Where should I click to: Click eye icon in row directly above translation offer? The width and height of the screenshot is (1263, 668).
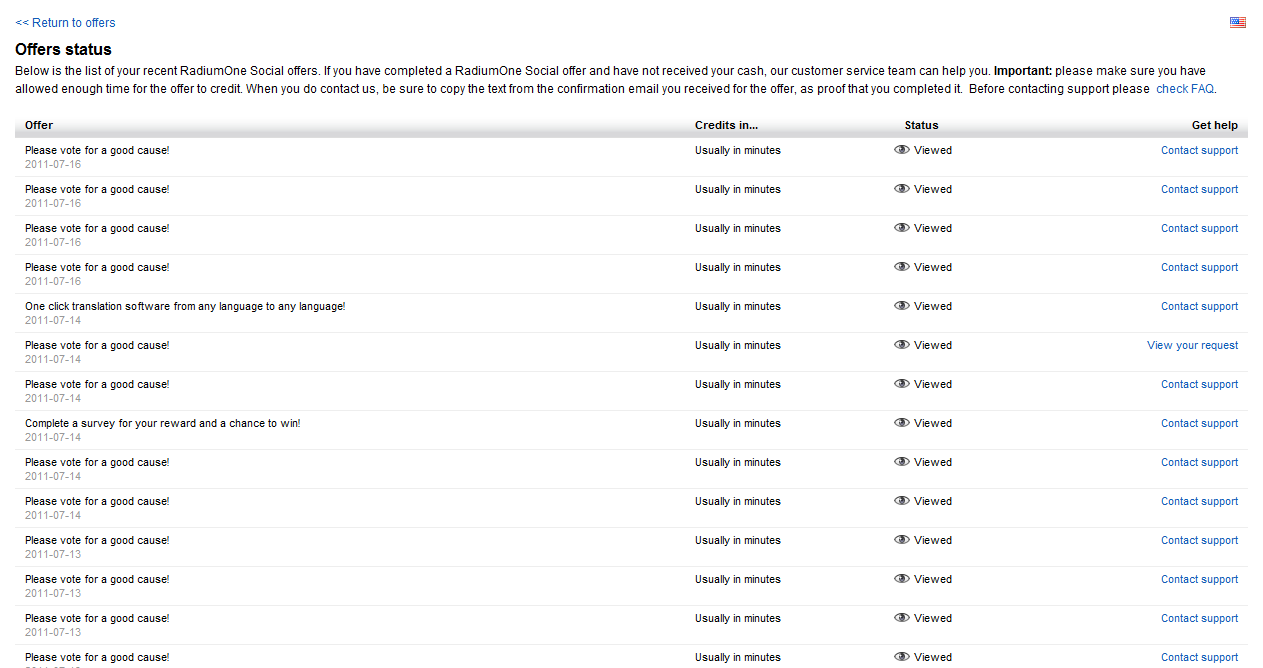point(901,267)
